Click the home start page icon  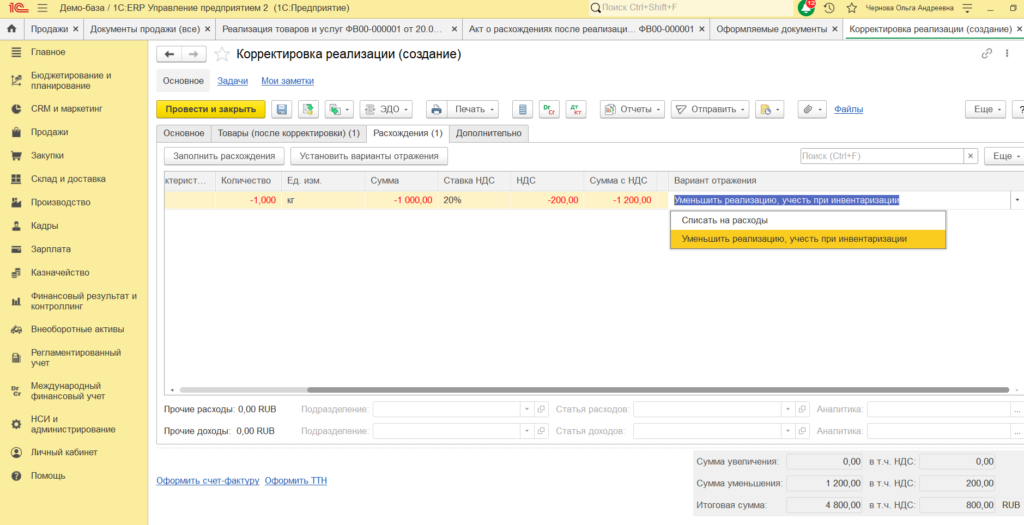(11, 29)
